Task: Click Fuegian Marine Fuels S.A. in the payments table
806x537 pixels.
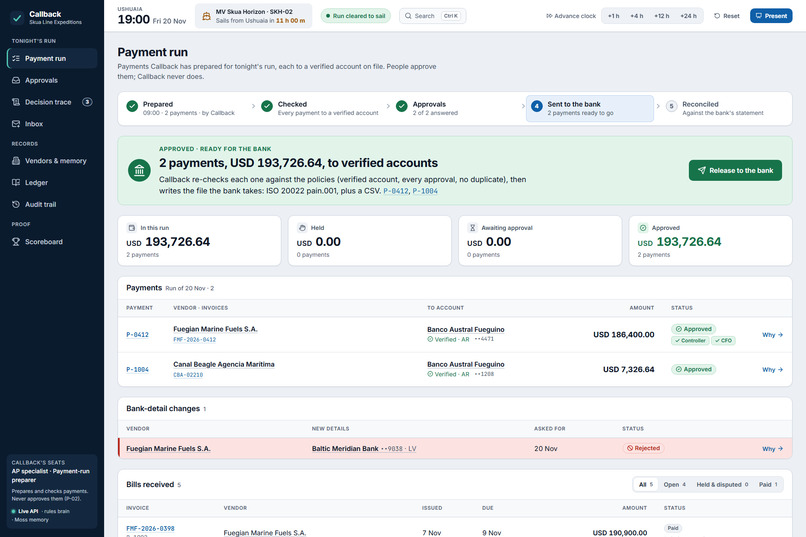Action: coord(215,329)
